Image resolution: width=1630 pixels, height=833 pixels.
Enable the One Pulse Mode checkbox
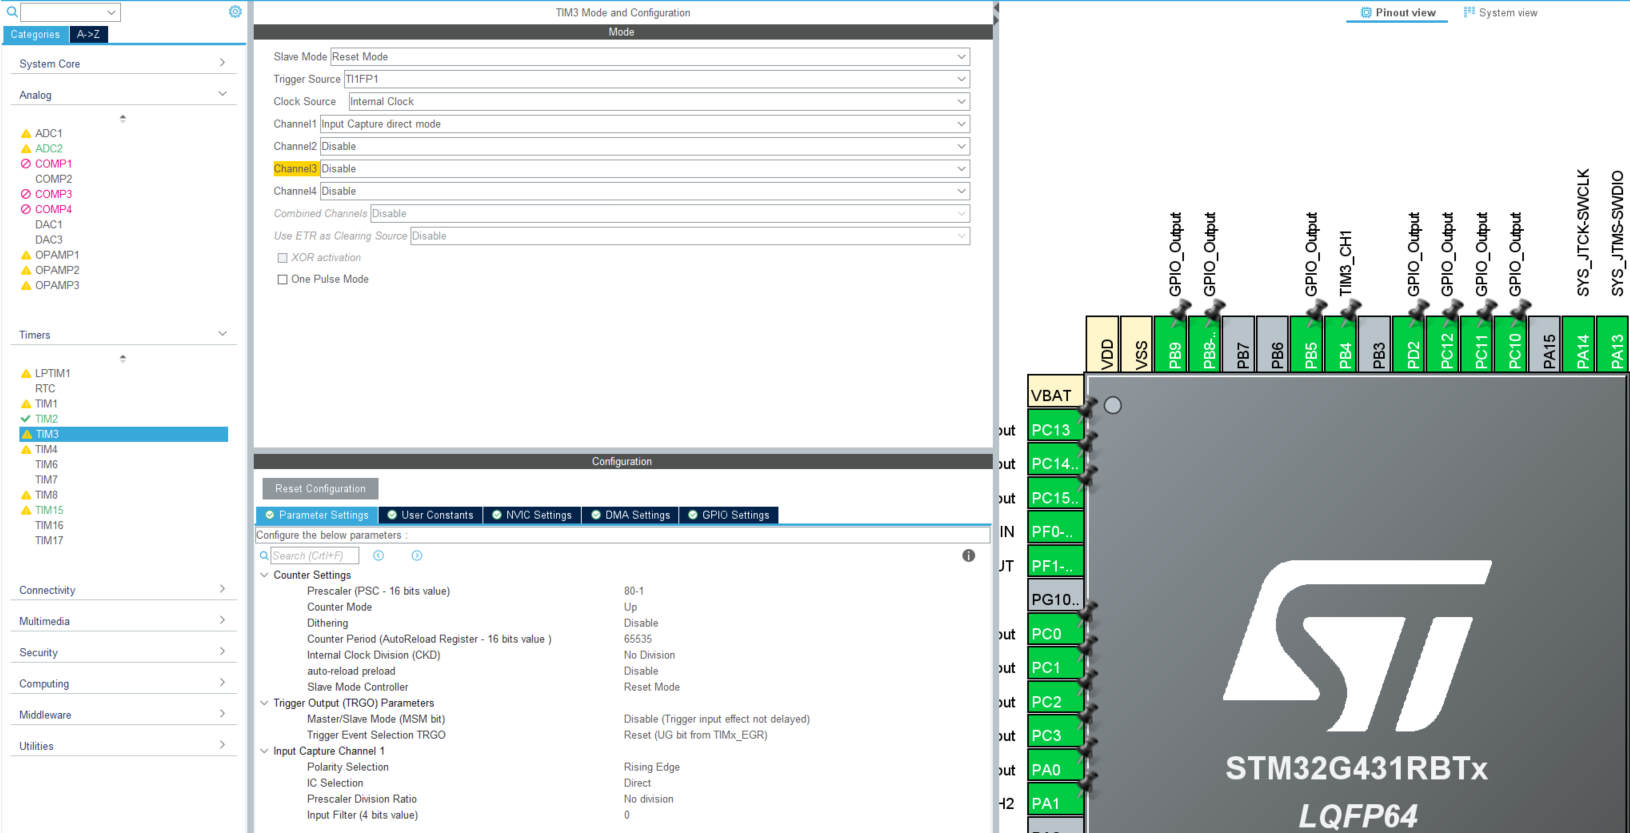[x=282, y=280]
